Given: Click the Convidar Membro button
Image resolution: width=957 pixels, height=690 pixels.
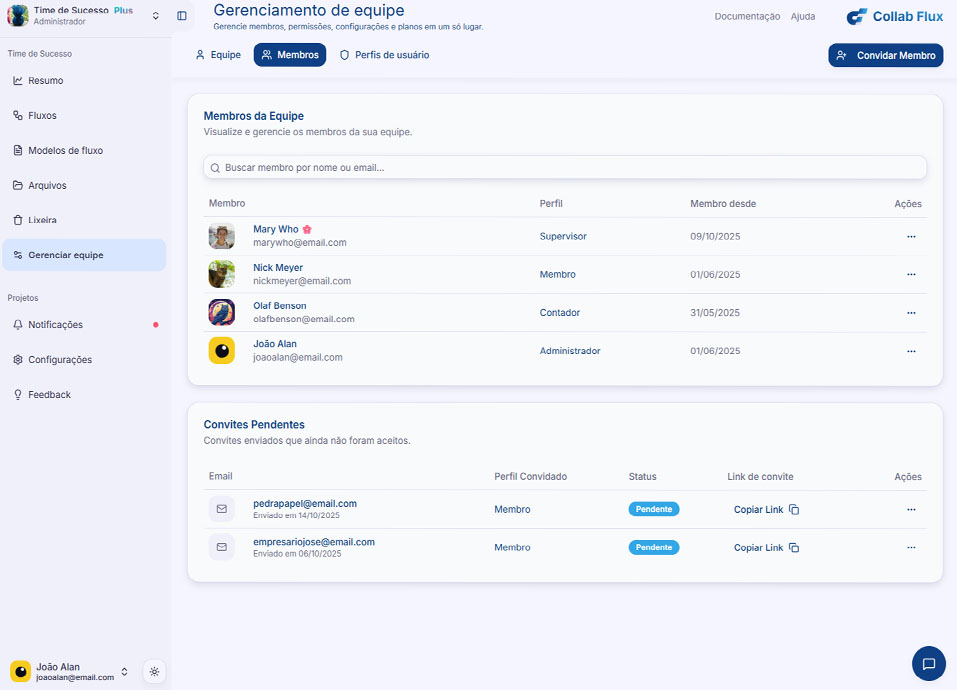Looking at the screenshot, I should pyautogui.click(x=885, y=56).
